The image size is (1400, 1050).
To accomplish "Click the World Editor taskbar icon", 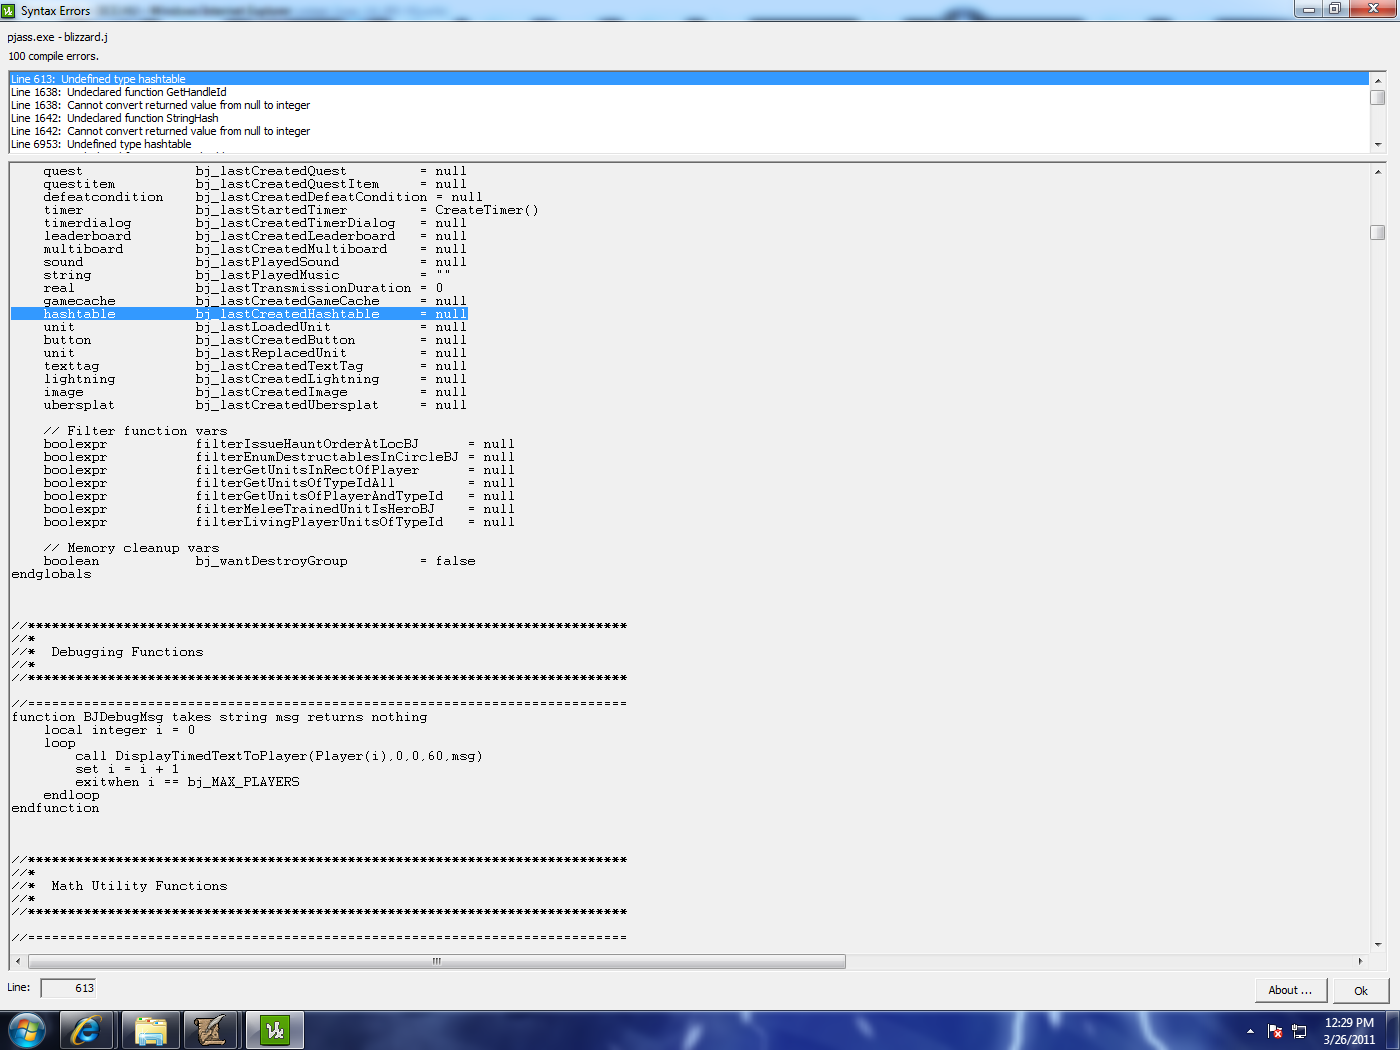I will coord(211,1030).
